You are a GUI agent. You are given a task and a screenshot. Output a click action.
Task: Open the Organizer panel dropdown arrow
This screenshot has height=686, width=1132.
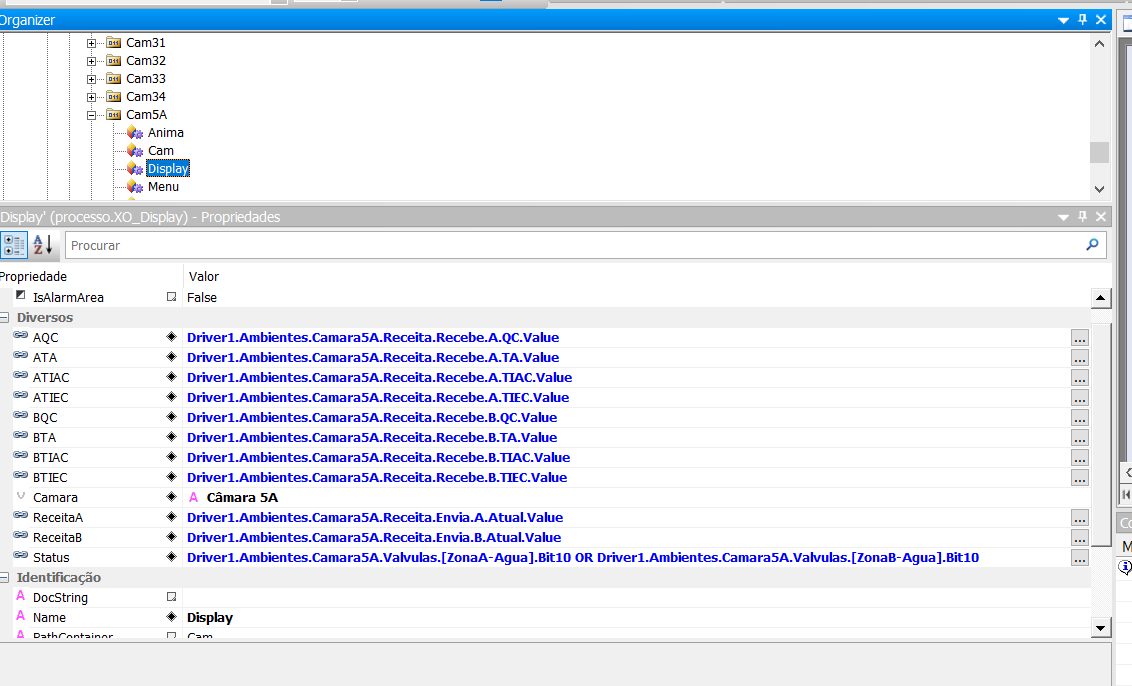click(1063, 20)
